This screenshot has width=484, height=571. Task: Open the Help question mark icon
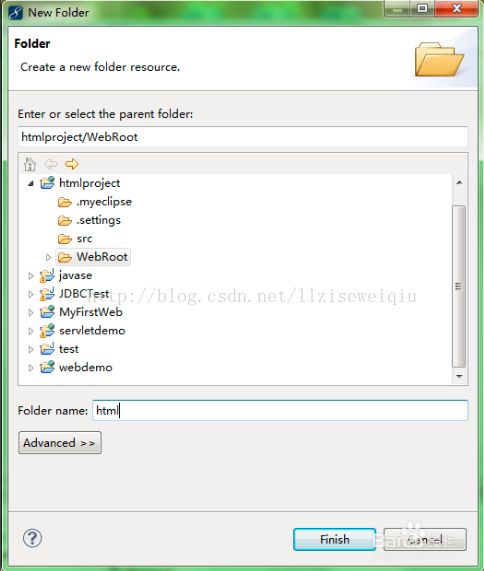coord(32,538)
